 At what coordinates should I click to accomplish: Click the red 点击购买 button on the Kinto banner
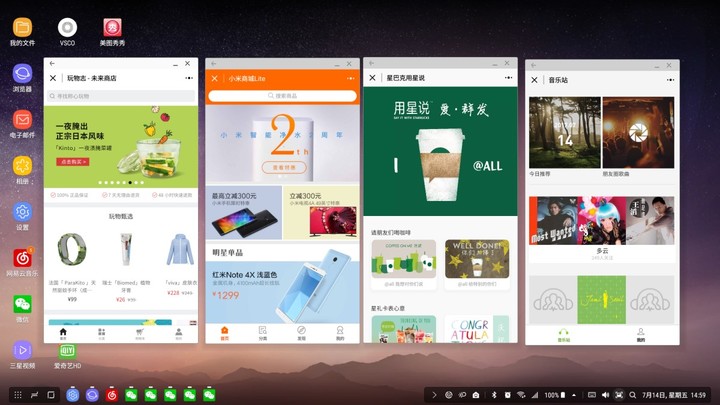73,162
